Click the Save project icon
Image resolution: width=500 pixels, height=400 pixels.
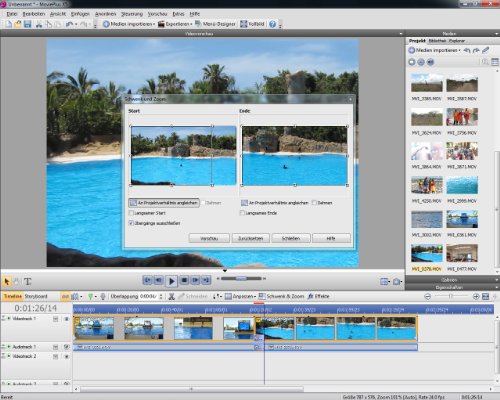(x=28, y=24)
